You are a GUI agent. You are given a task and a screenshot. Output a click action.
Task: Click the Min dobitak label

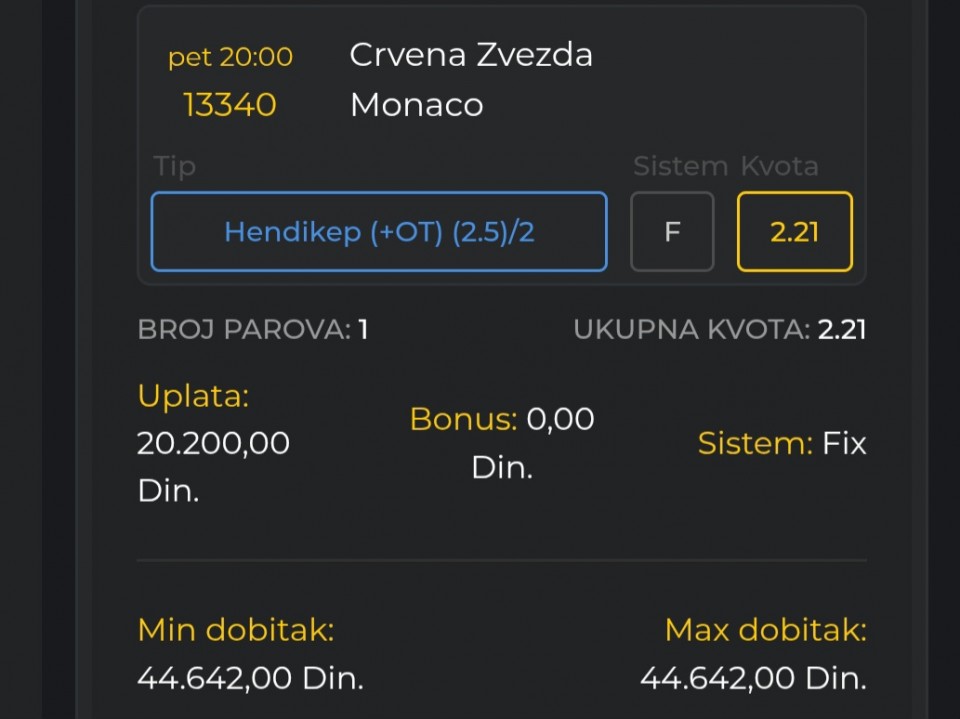tap(236, 630)
